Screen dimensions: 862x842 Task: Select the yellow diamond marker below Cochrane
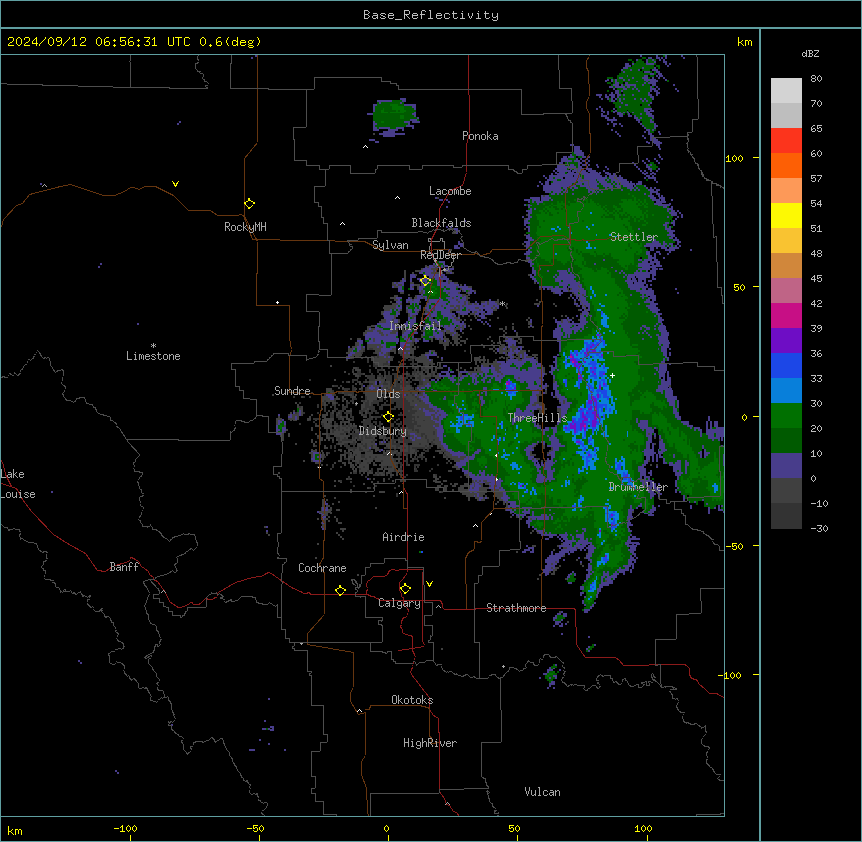[340, 590]
